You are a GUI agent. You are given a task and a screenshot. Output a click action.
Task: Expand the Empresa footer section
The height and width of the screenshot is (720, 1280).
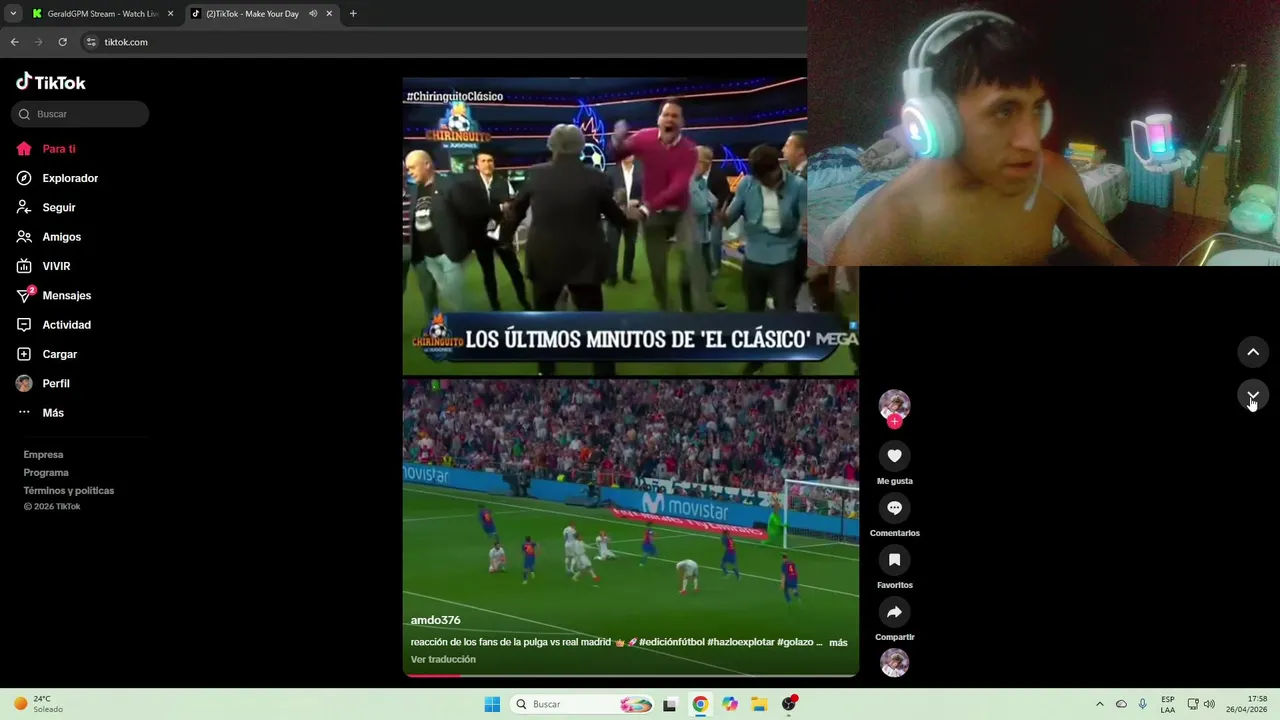coord(43,455)
